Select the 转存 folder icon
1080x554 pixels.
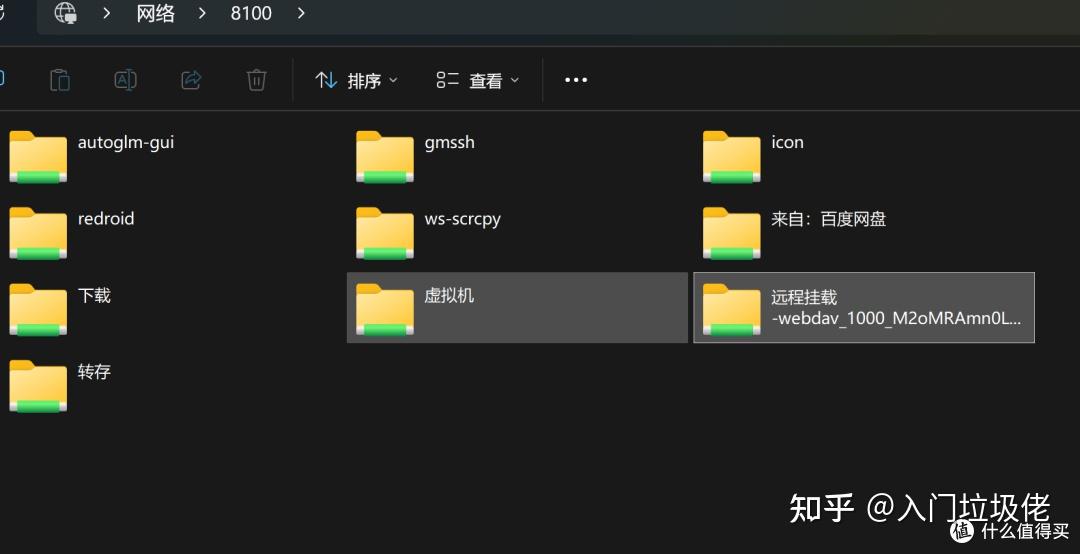[38, 386]
